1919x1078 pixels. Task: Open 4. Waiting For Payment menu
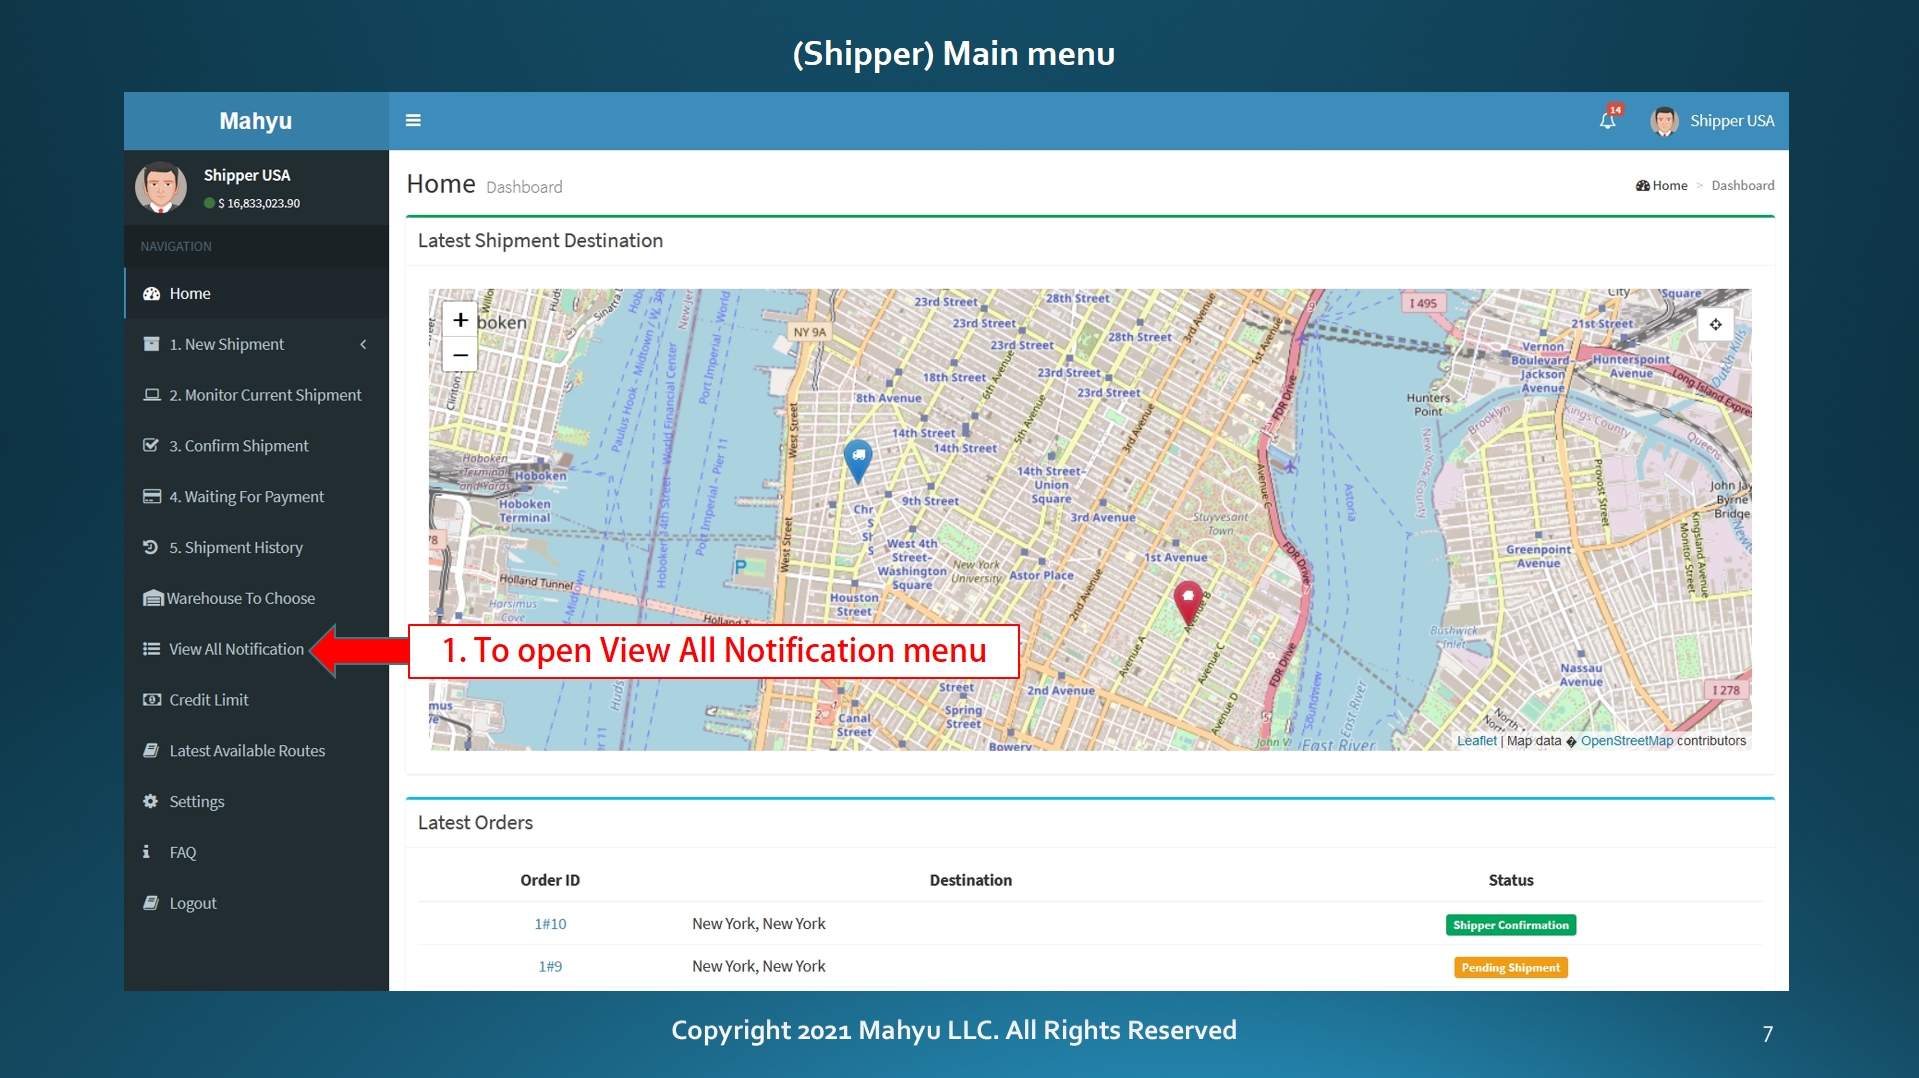coord(256,496)
